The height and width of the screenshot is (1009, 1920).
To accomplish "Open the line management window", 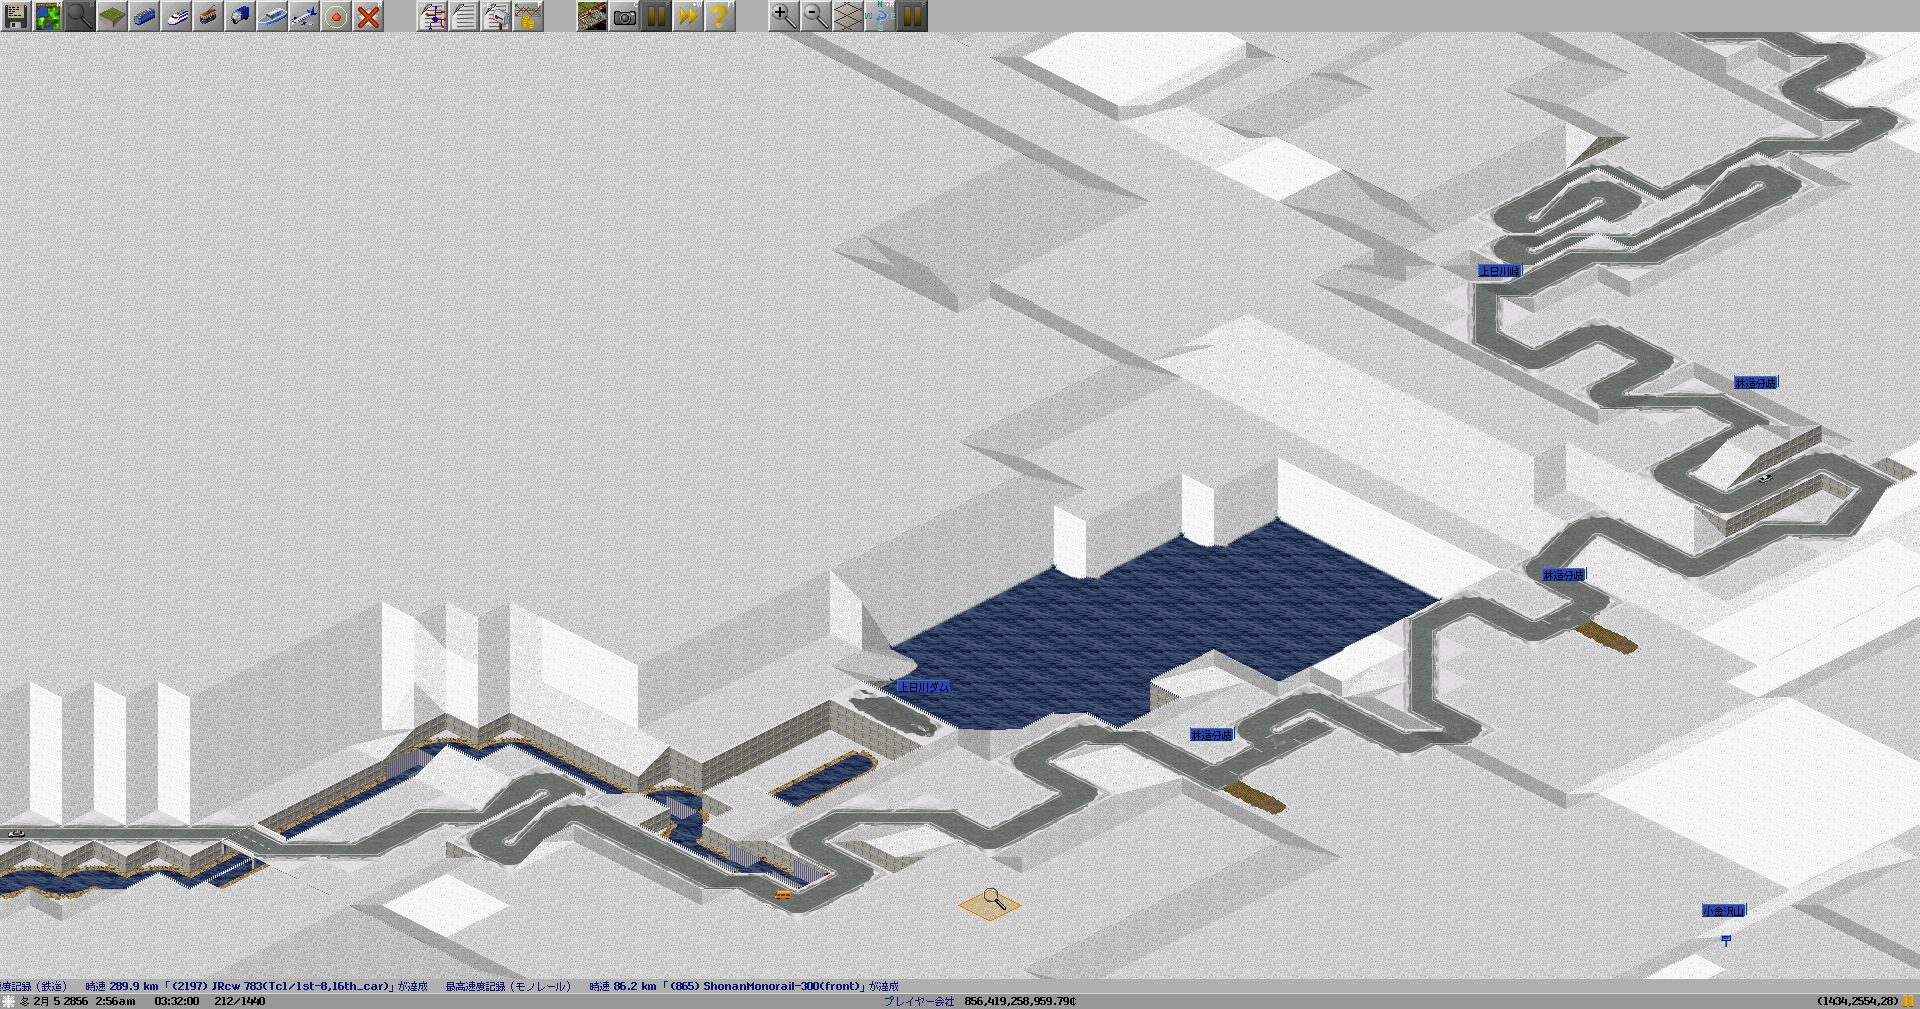I will click(x=432, y=16).
